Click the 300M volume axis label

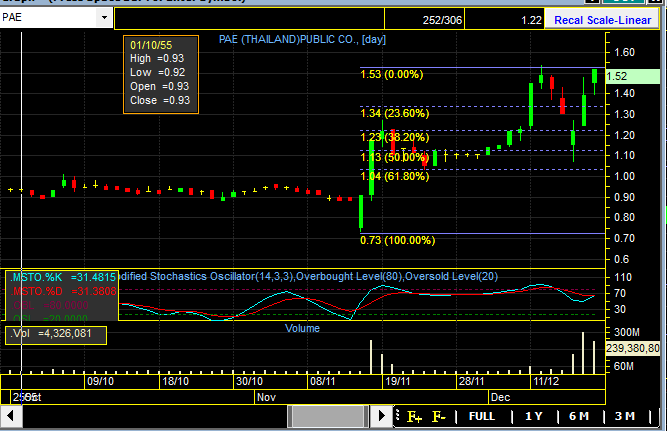[627, 332]
